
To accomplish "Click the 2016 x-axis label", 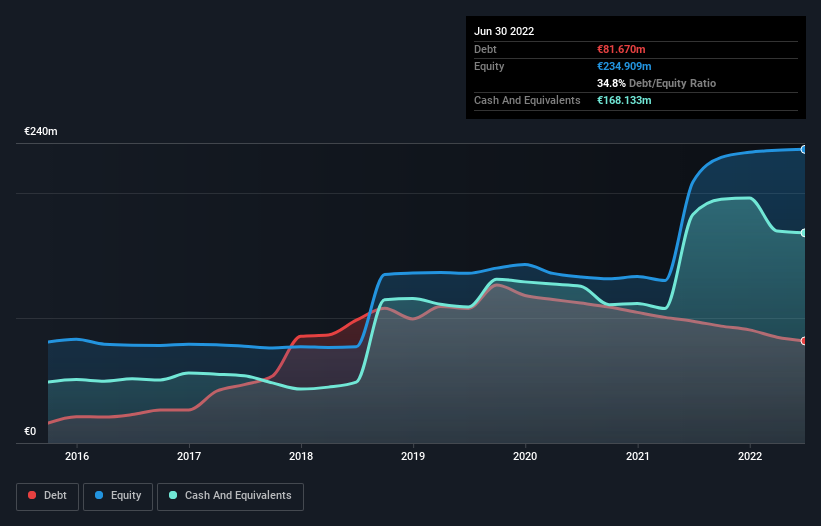I will click(x=77, y=456).
